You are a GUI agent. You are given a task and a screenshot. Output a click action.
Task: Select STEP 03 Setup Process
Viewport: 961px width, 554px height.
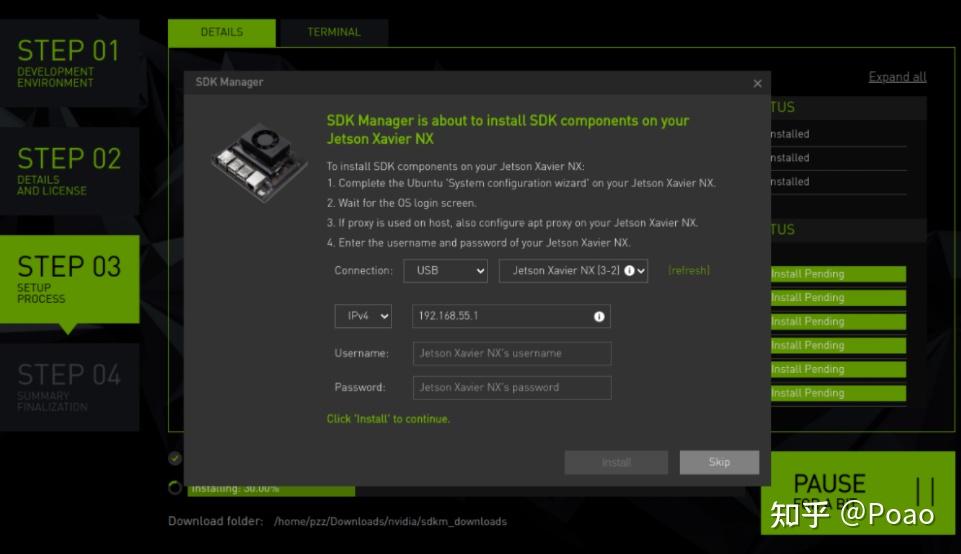tap(69, 279)
